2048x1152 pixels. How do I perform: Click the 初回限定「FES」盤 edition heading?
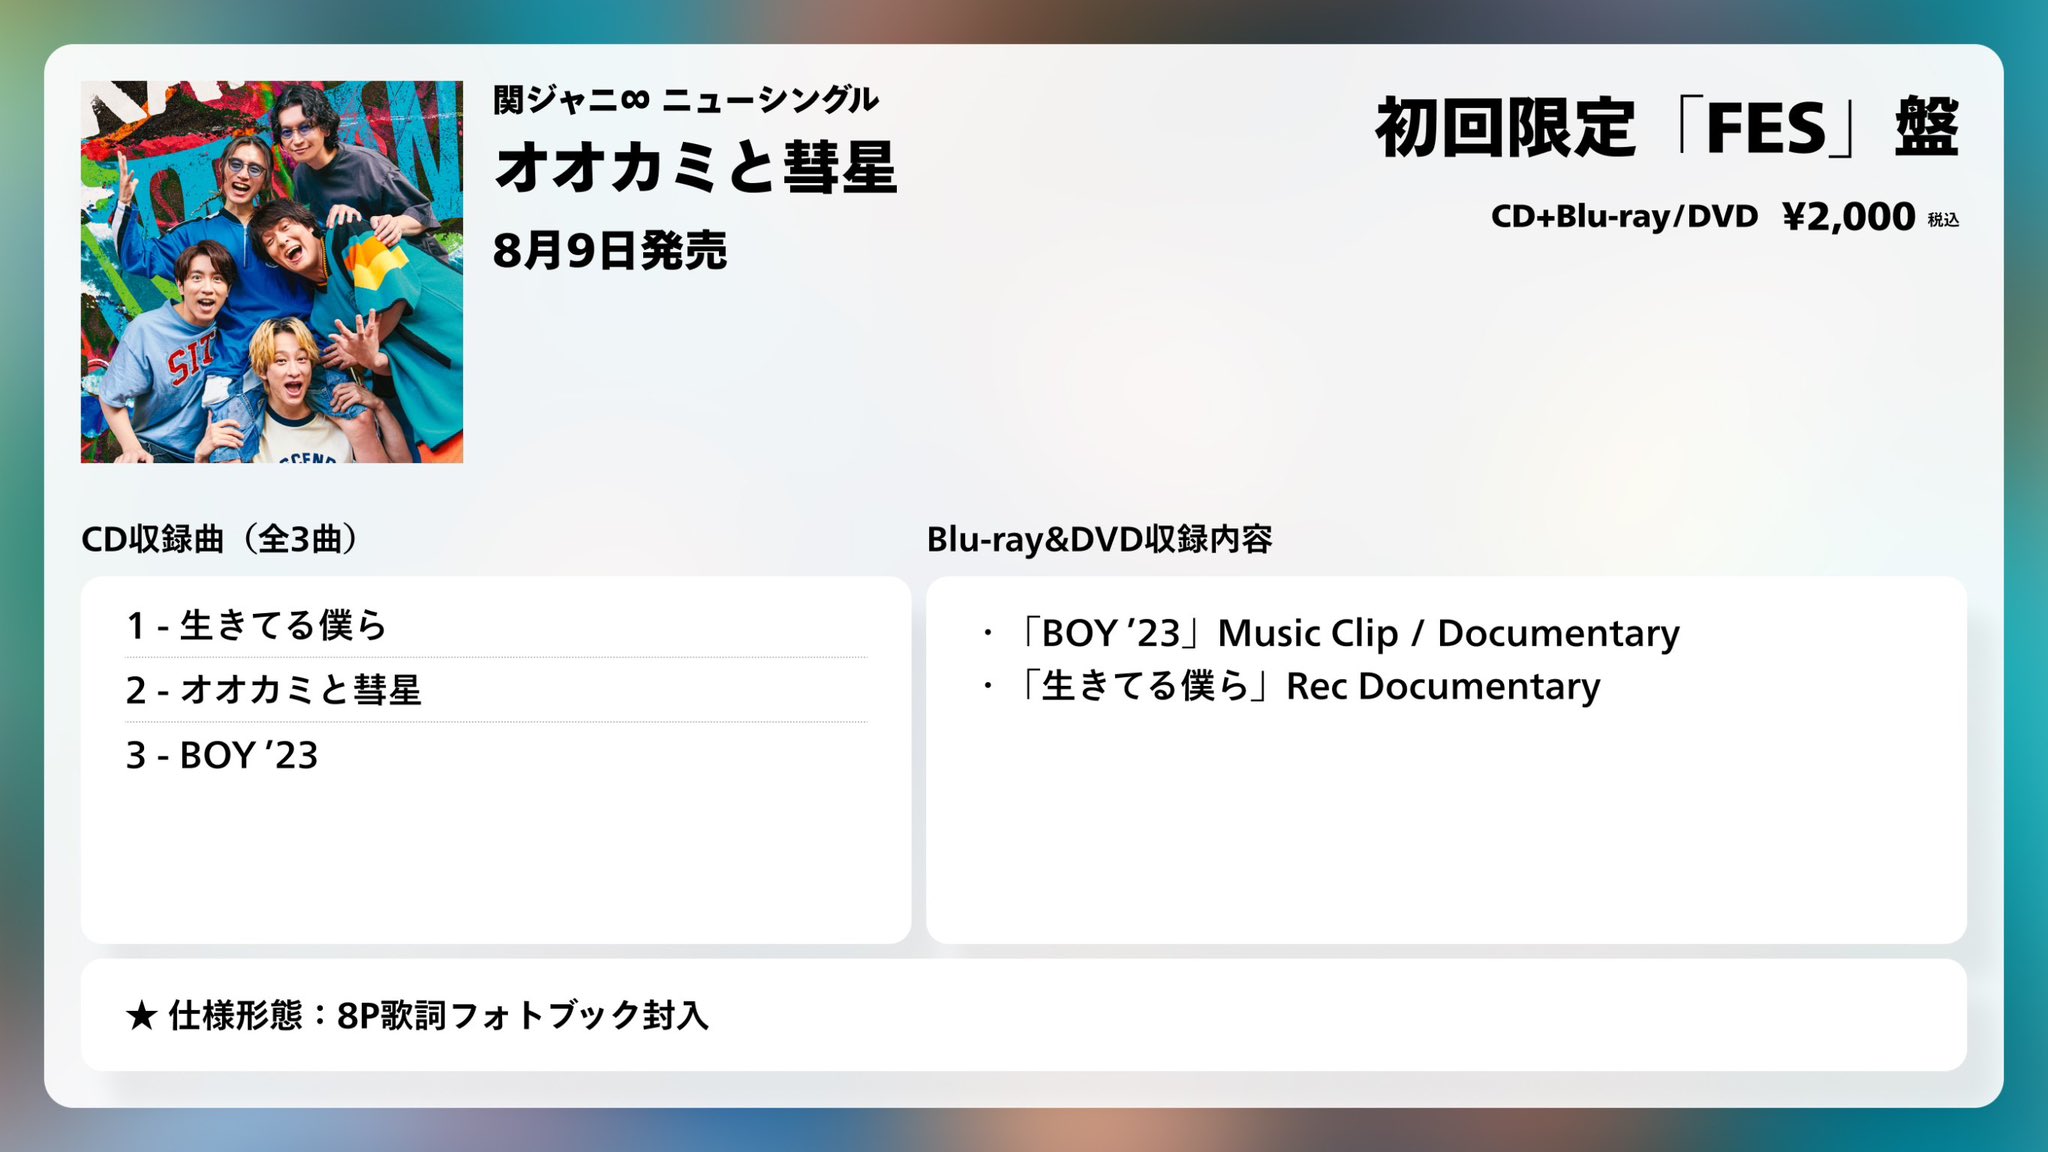(1666, 128)
